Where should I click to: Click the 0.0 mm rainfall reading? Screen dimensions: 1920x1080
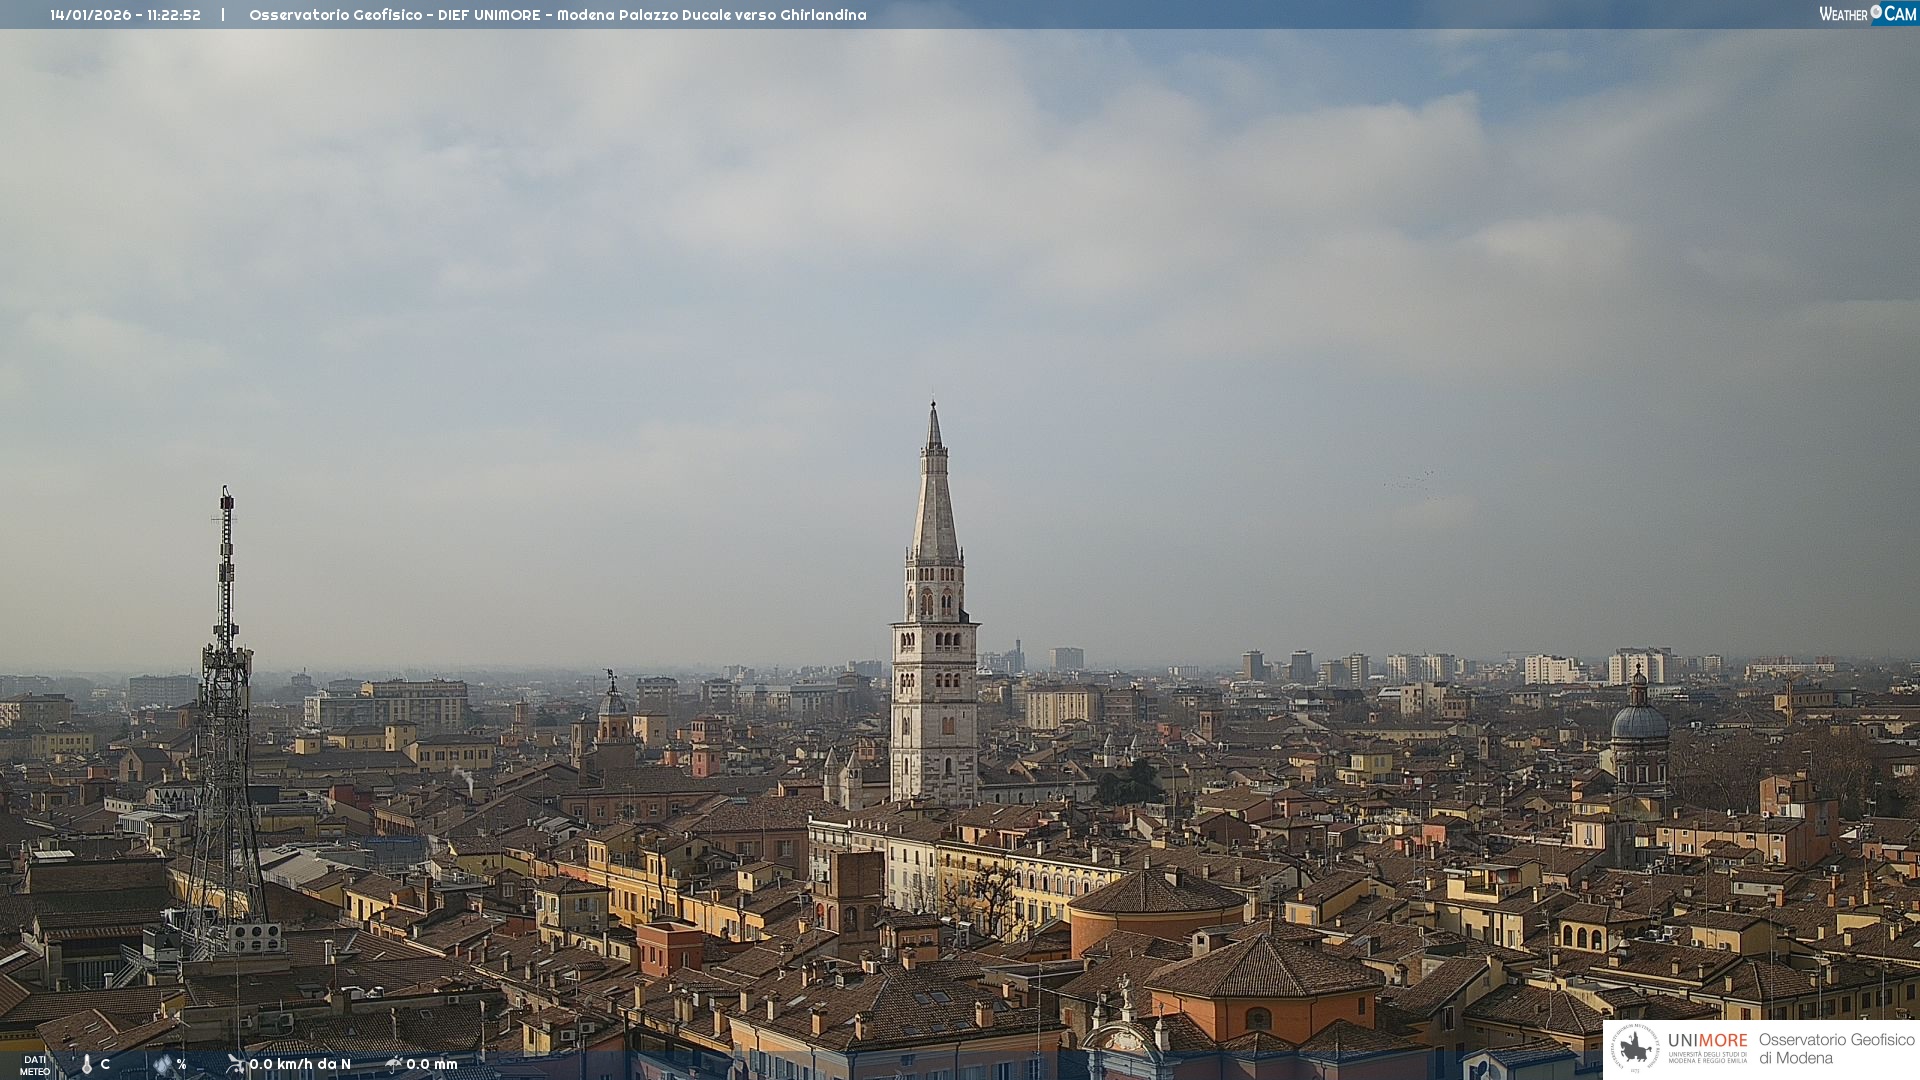coord(431,1064)
